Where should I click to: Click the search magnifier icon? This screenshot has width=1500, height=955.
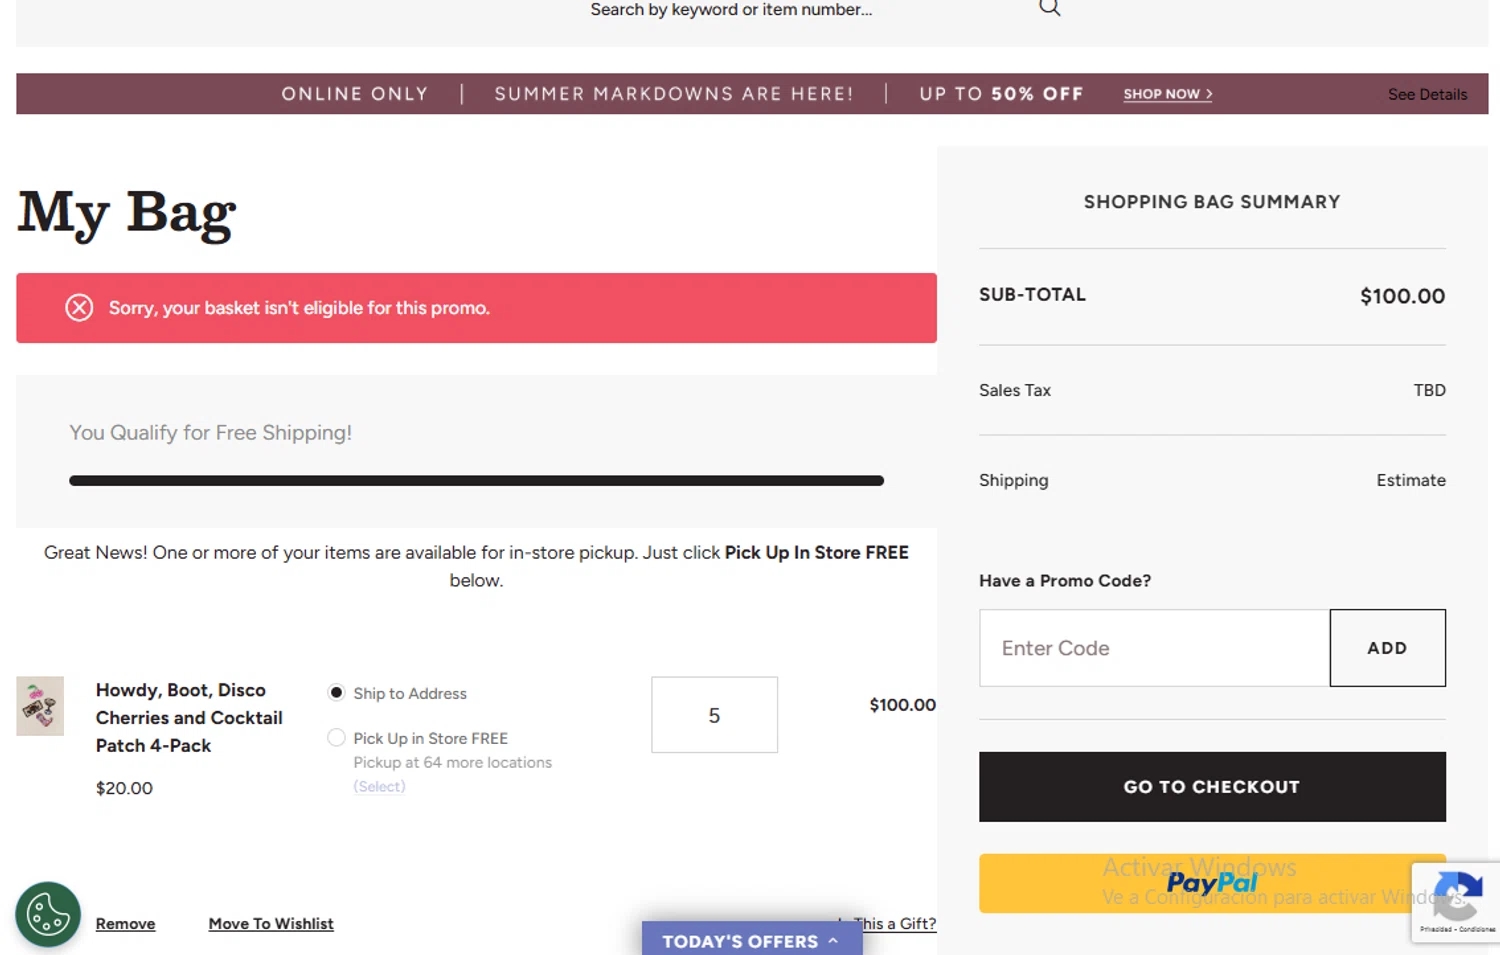pos(1049,8)
